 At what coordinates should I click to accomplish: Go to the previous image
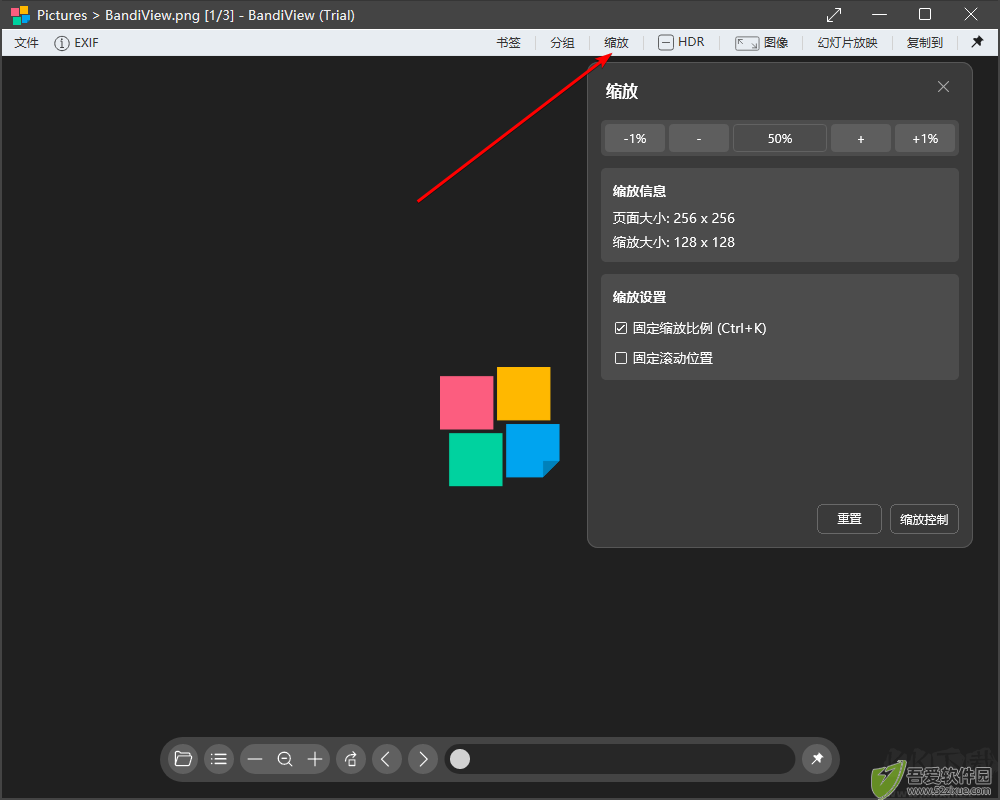(x=386, y=759)
